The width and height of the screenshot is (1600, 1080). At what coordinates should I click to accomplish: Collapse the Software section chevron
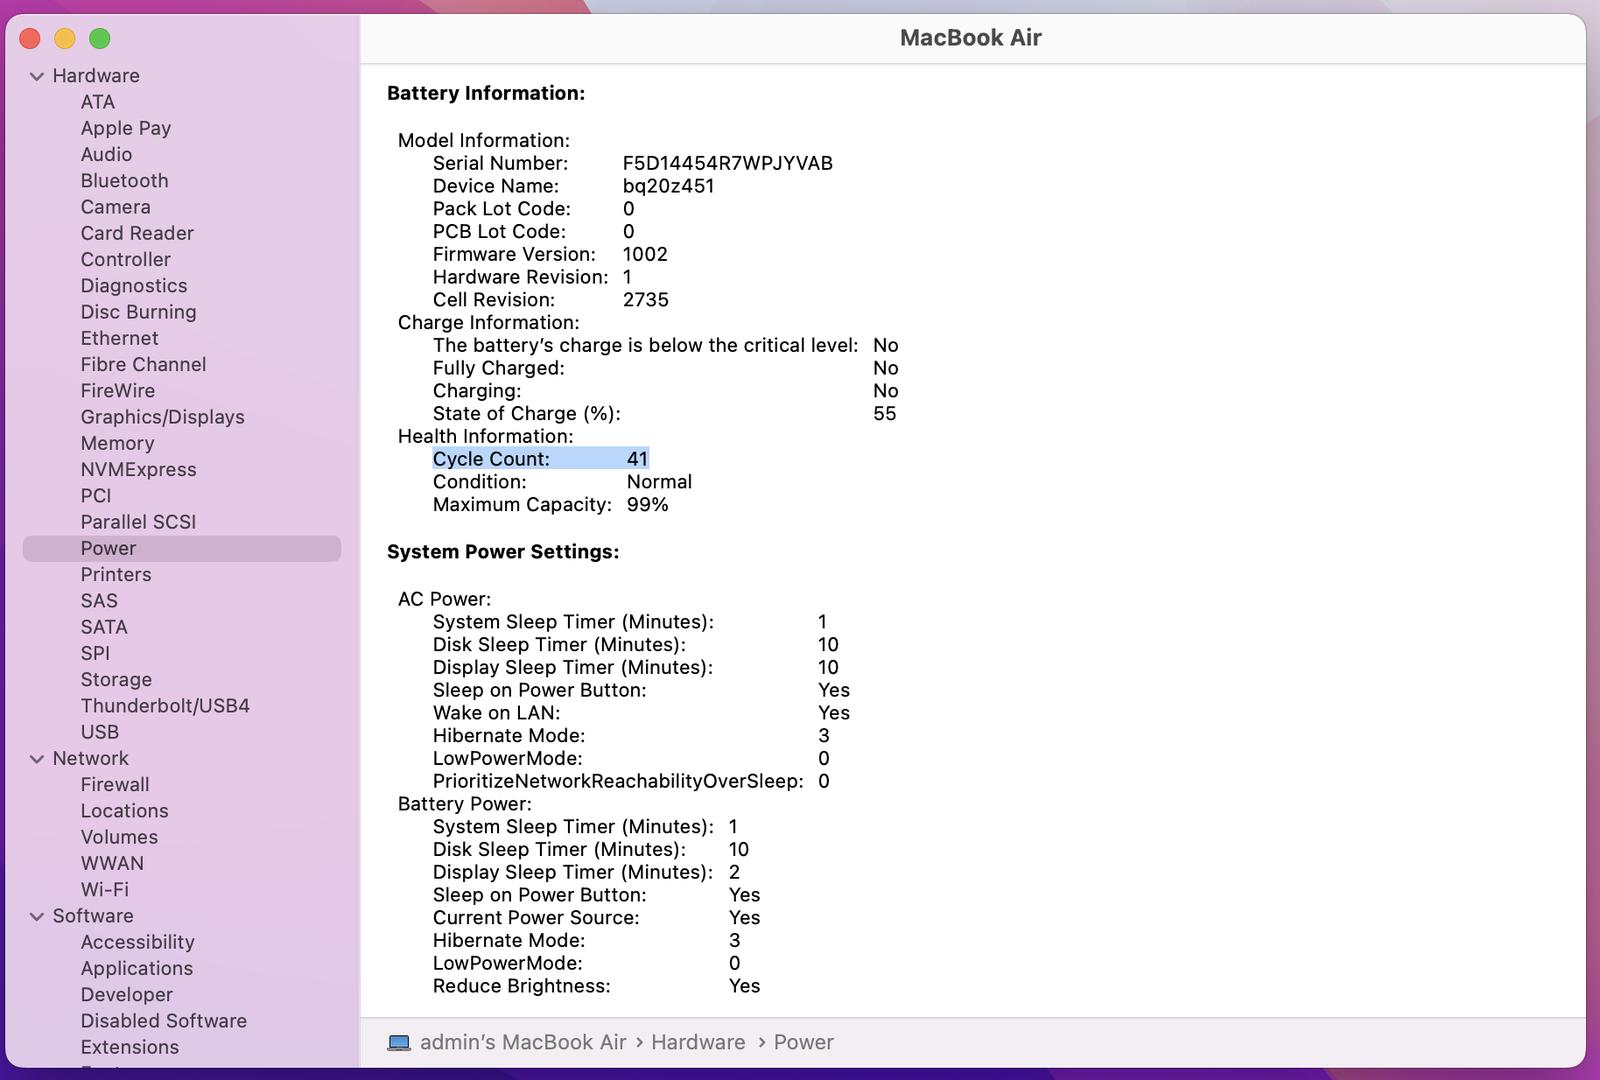37,916
